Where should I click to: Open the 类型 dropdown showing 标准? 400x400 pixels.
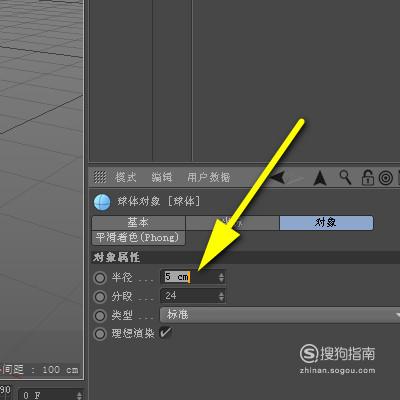(x=280, y=315)
